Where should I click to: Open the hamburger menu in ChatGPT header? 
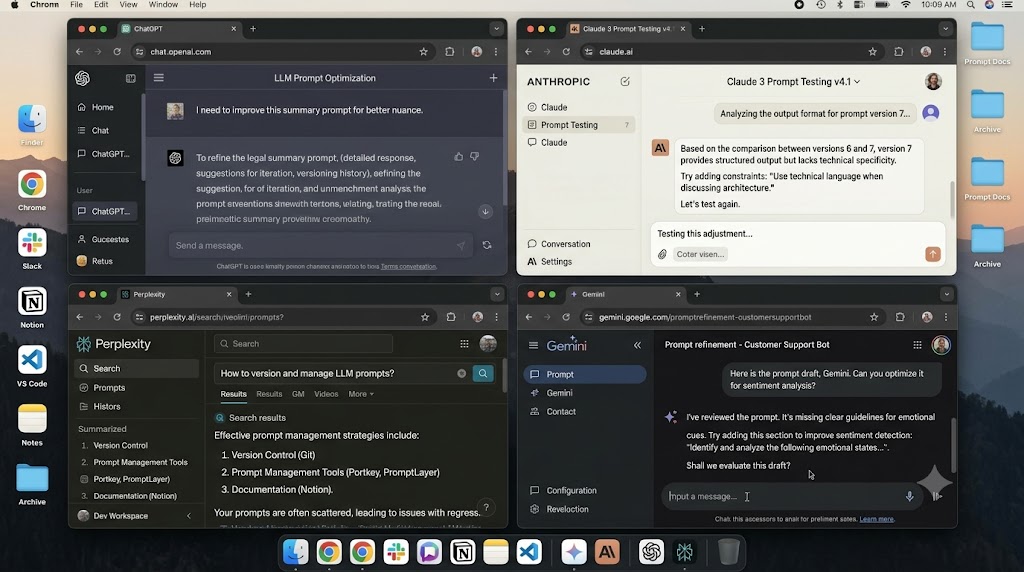tap(159, 78)
